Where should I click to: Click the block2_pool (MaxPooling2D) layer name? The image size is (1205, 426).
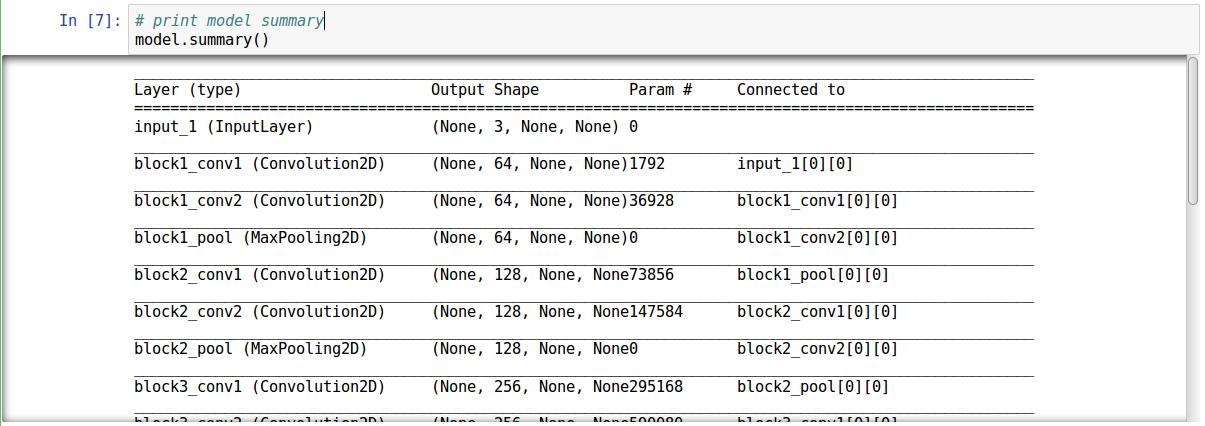pyautogui.click(x=251, y=349)
